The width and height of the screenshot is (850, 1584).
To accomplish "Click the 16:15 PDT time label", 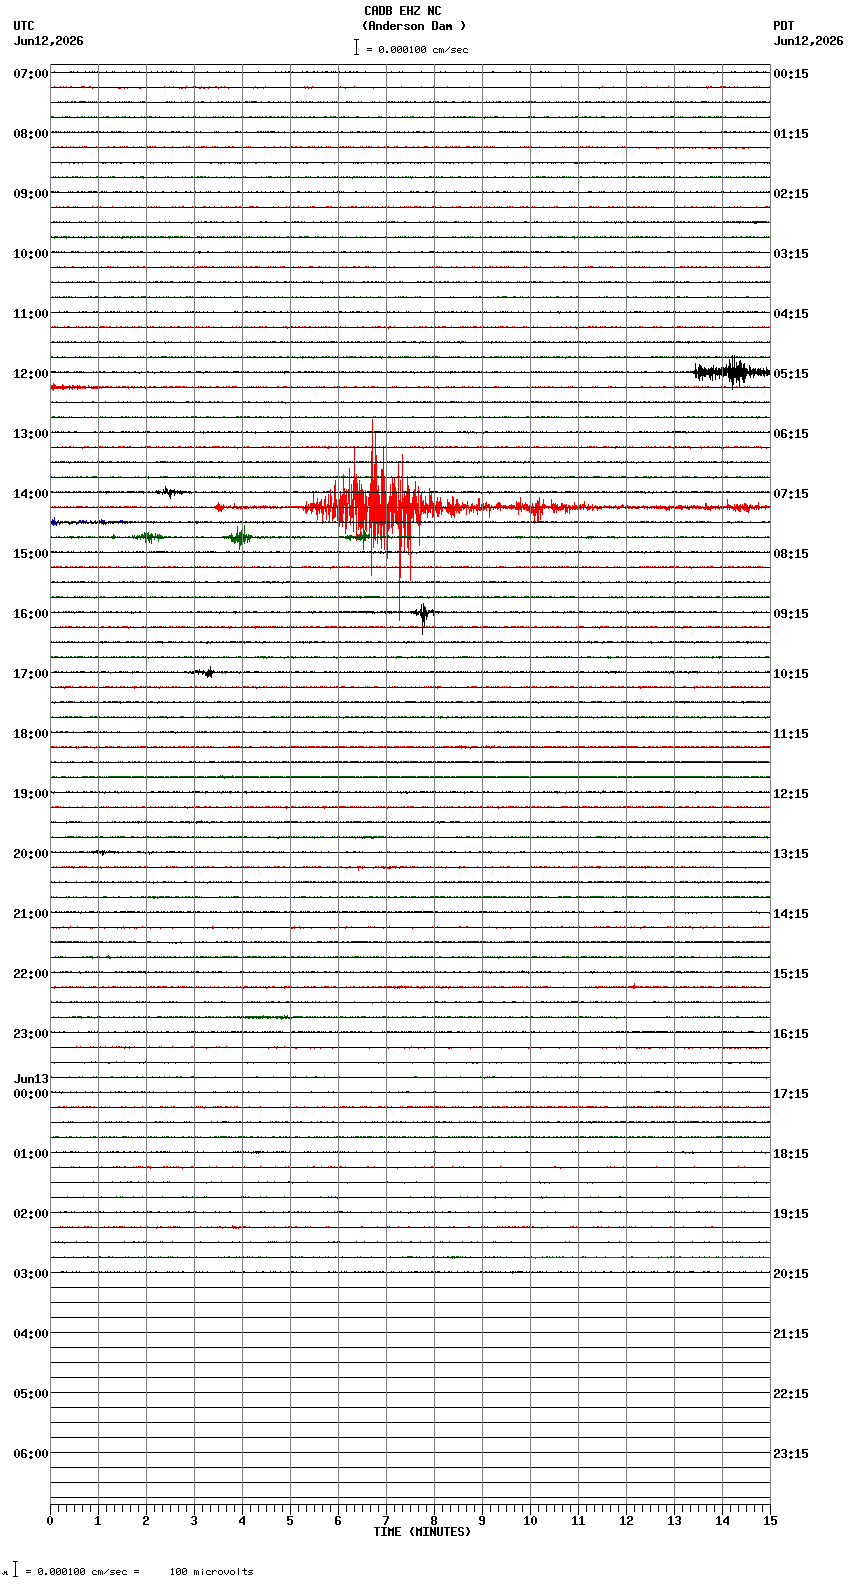I will [791, 1034].
